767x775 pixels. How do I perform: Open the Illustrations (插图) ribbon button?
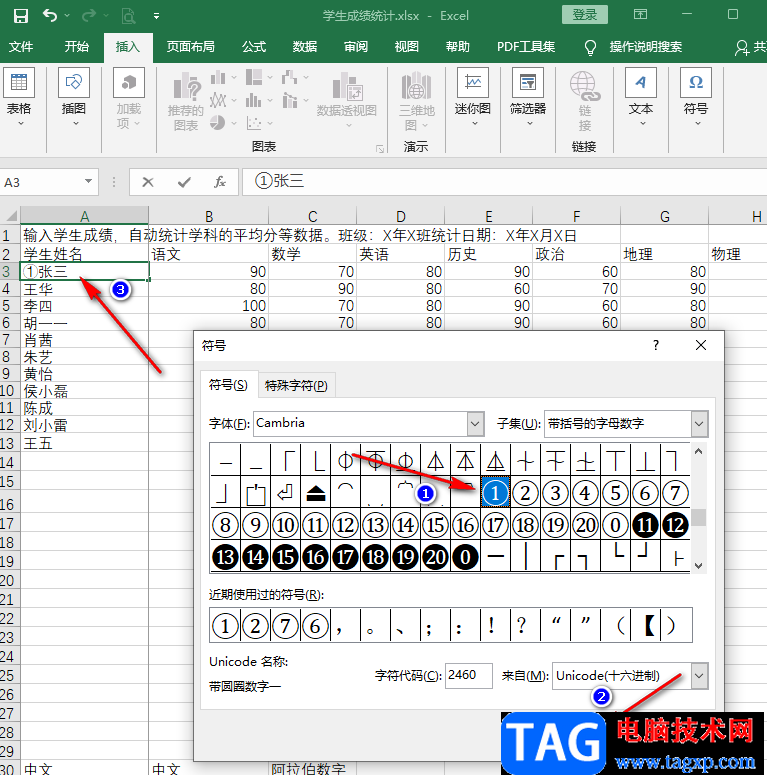point(74,97)
